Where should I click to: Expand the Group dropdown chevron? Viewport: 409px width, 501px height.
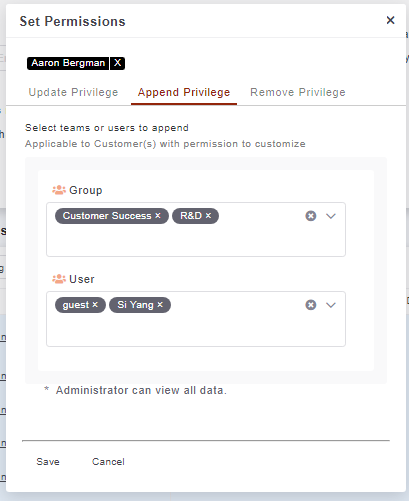coord(331,216)
